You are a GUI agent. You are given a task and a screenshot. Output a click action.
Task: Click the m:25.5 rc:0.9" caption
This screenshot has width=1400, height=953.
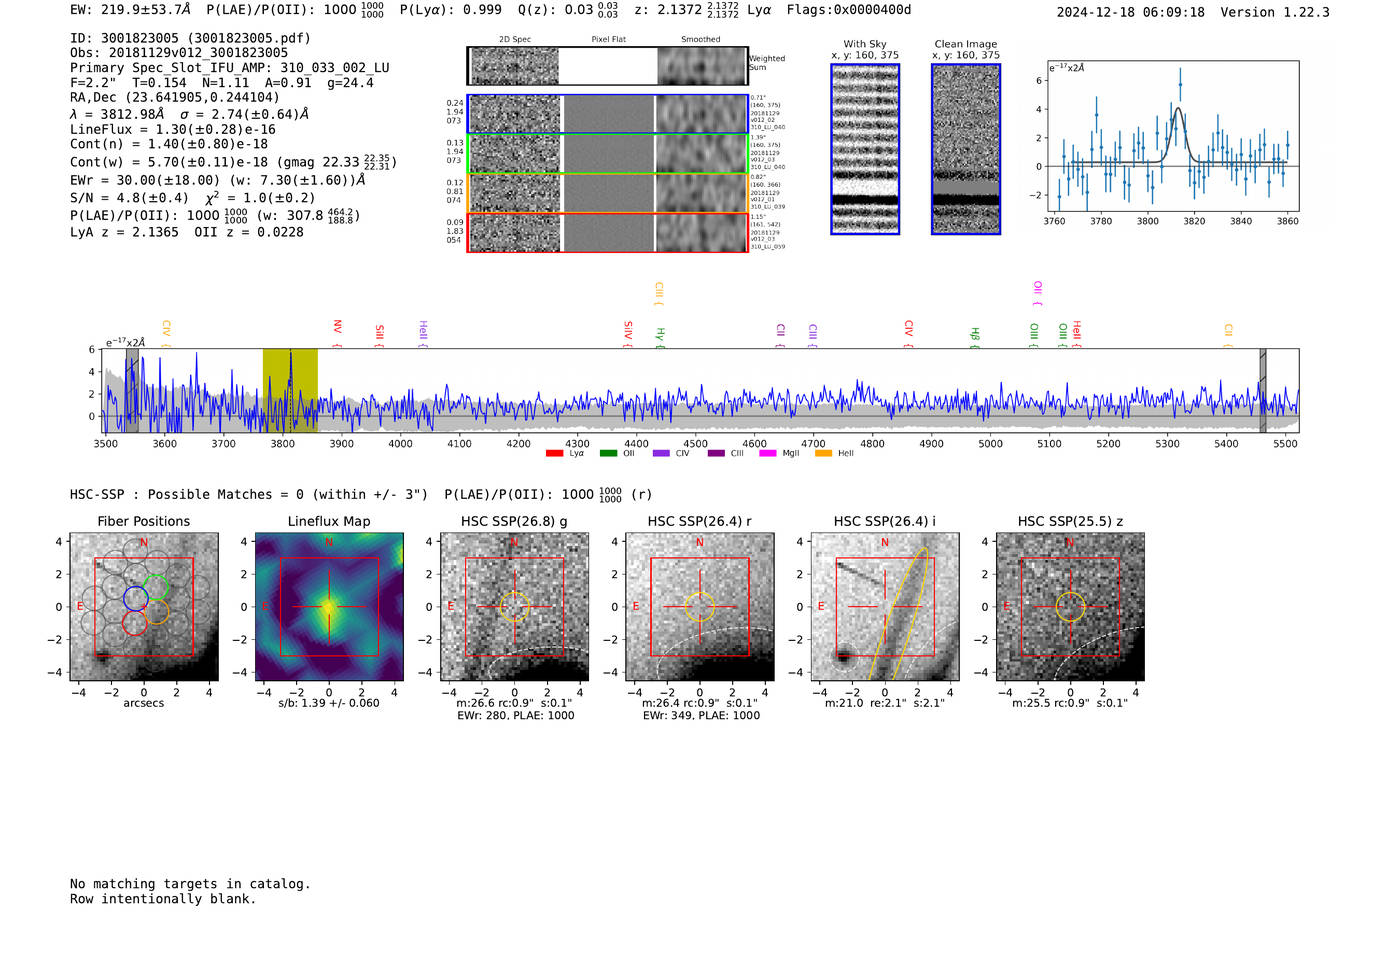[1070, 703]
